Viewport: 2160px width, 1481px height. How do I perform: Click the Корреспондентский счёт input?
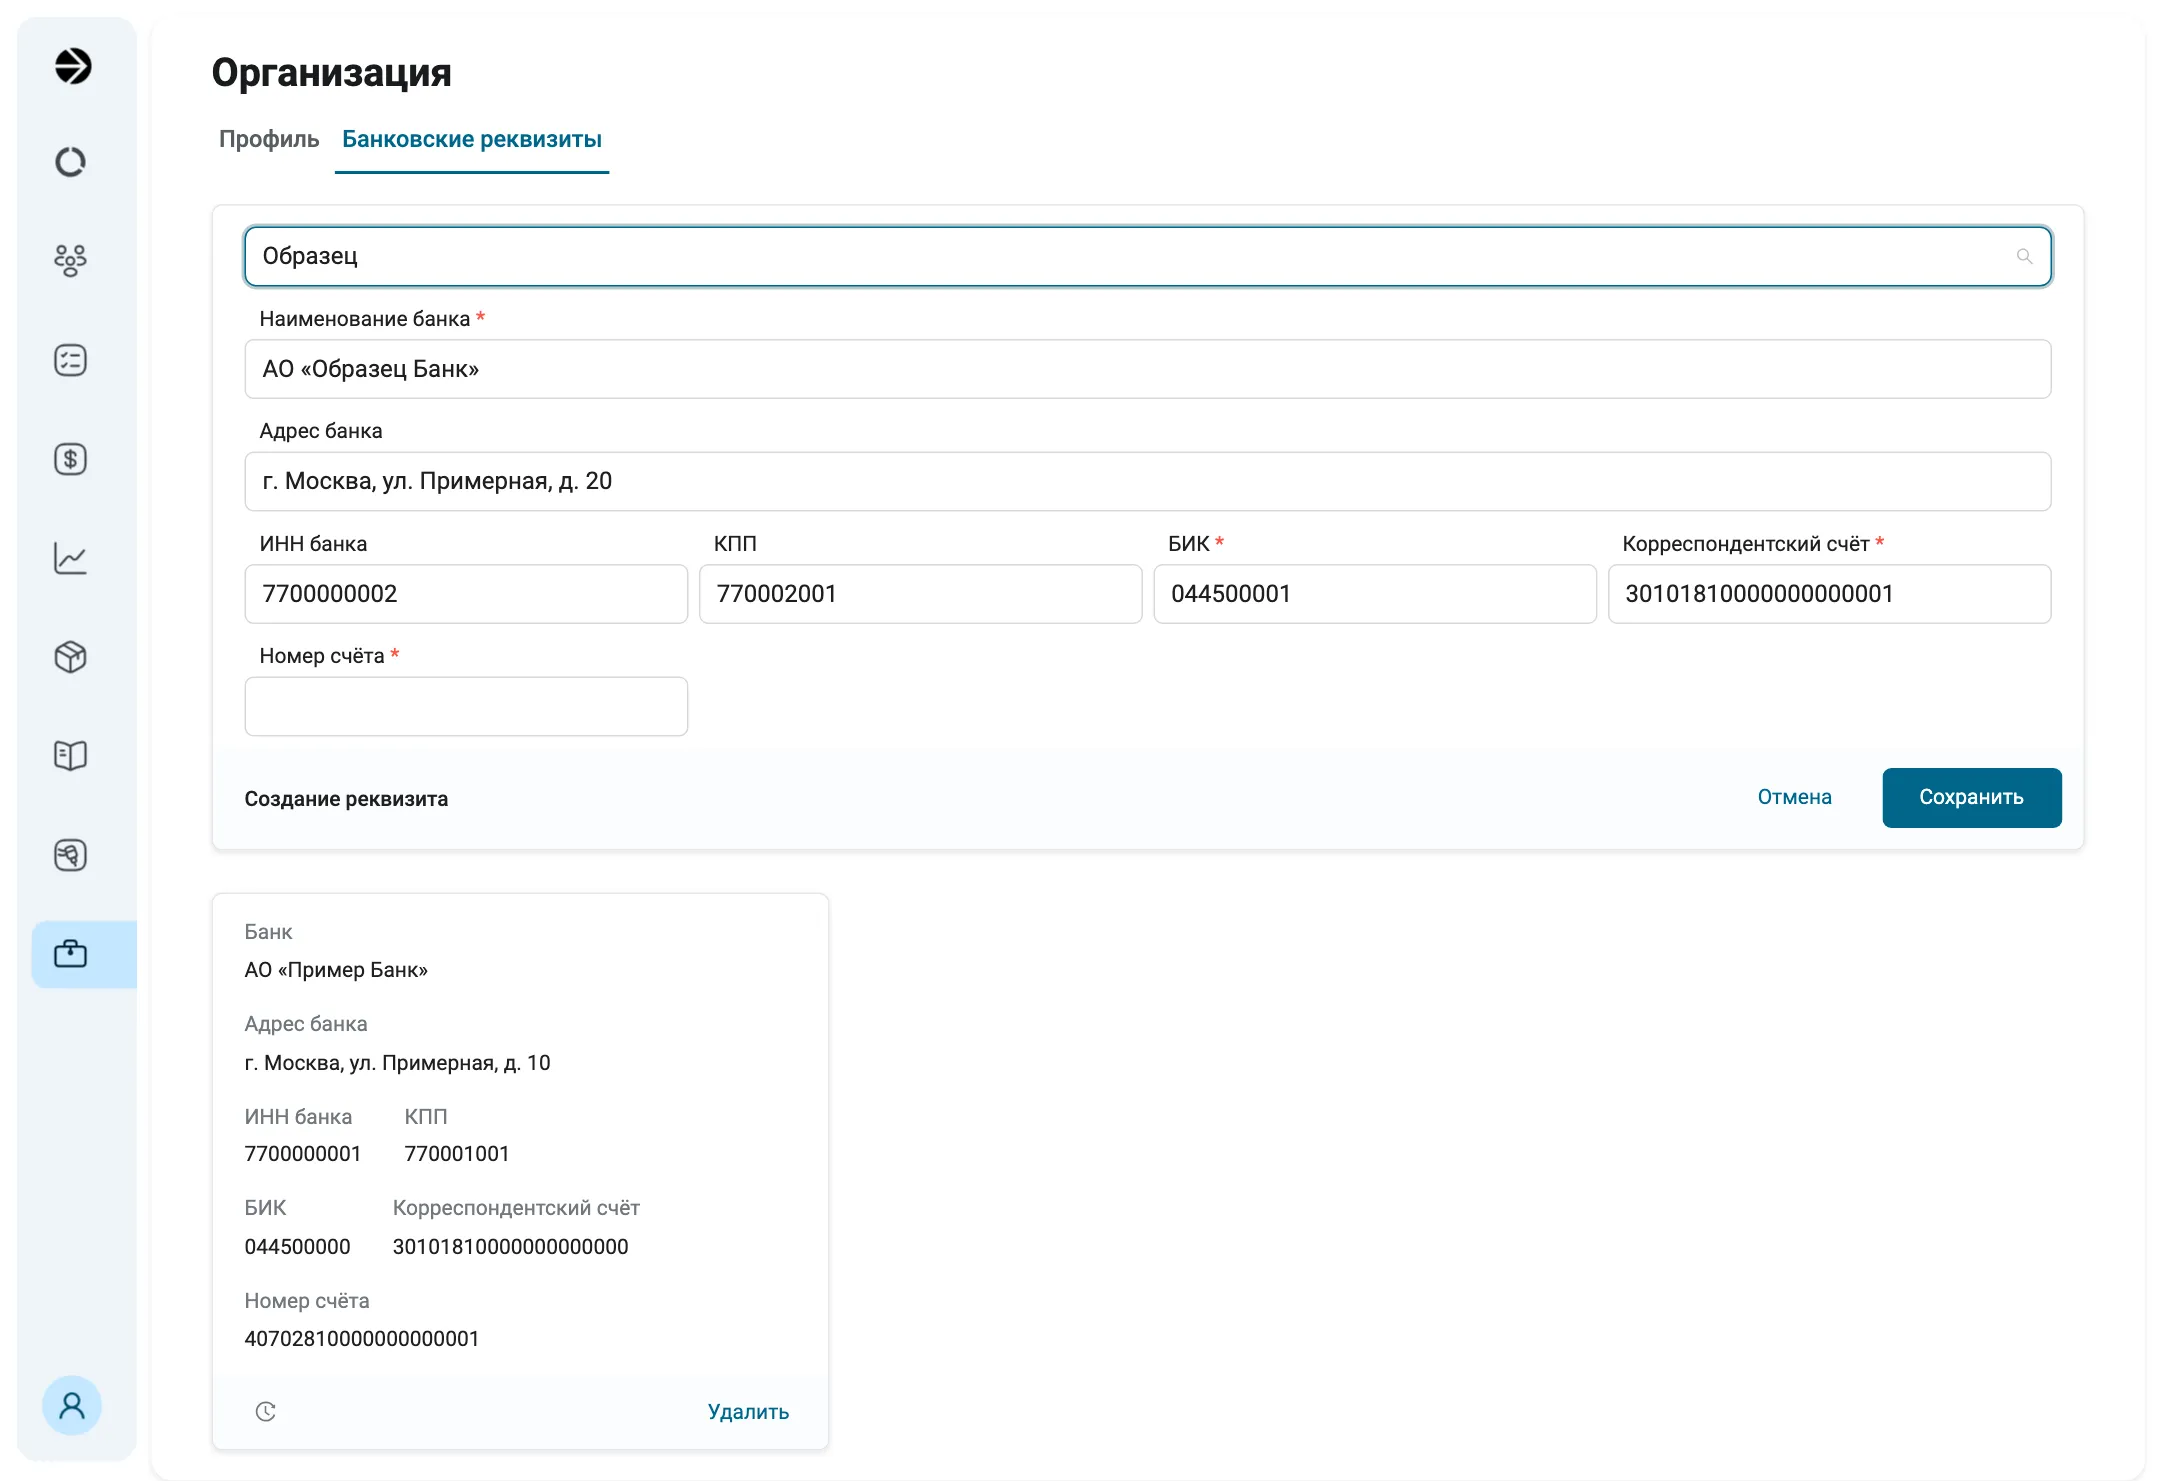pos(1829,594)
